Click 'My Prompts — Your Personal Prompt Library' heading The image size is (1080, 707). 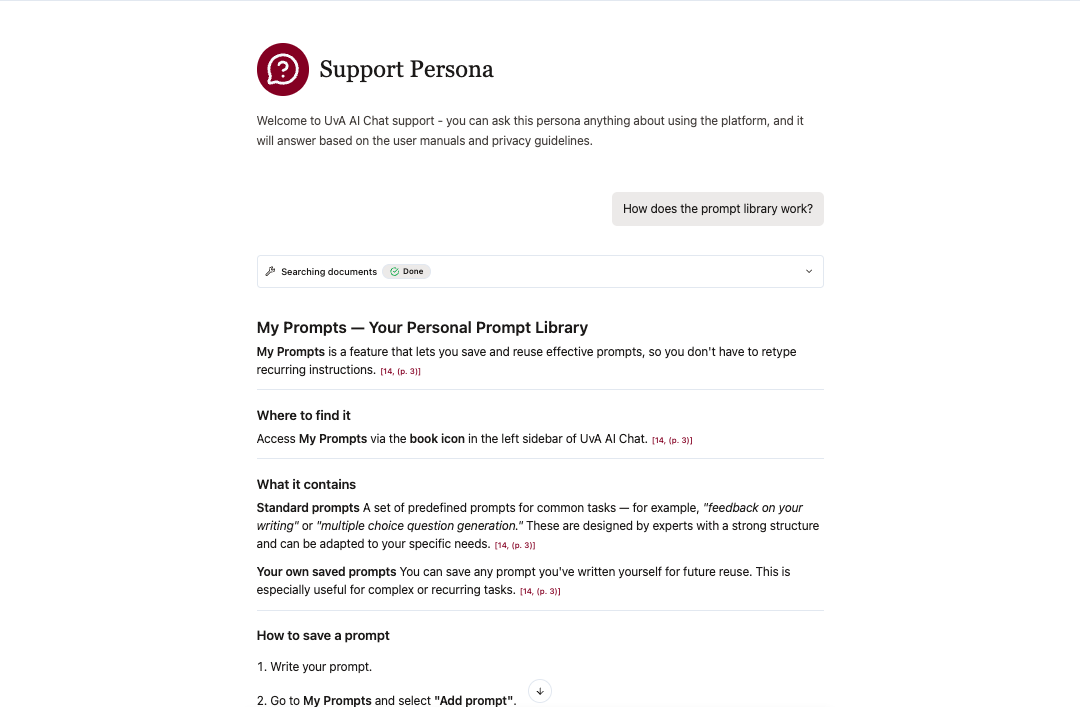point(422,327)
